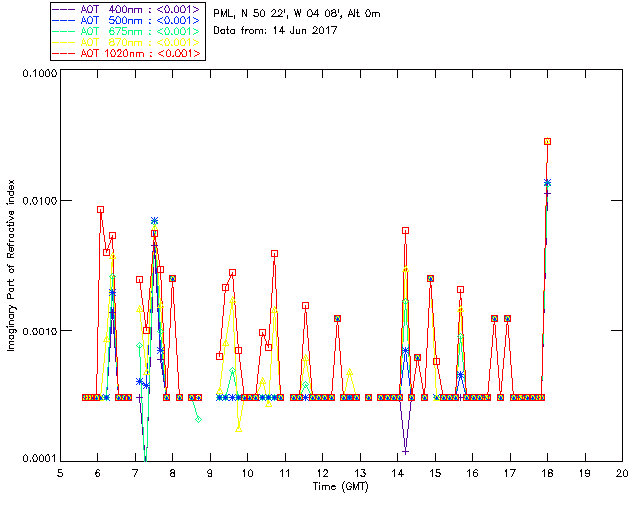Click the AOT 400nm legend entry
This screenshot has width=640, height=512.
[x=126, y=9]
